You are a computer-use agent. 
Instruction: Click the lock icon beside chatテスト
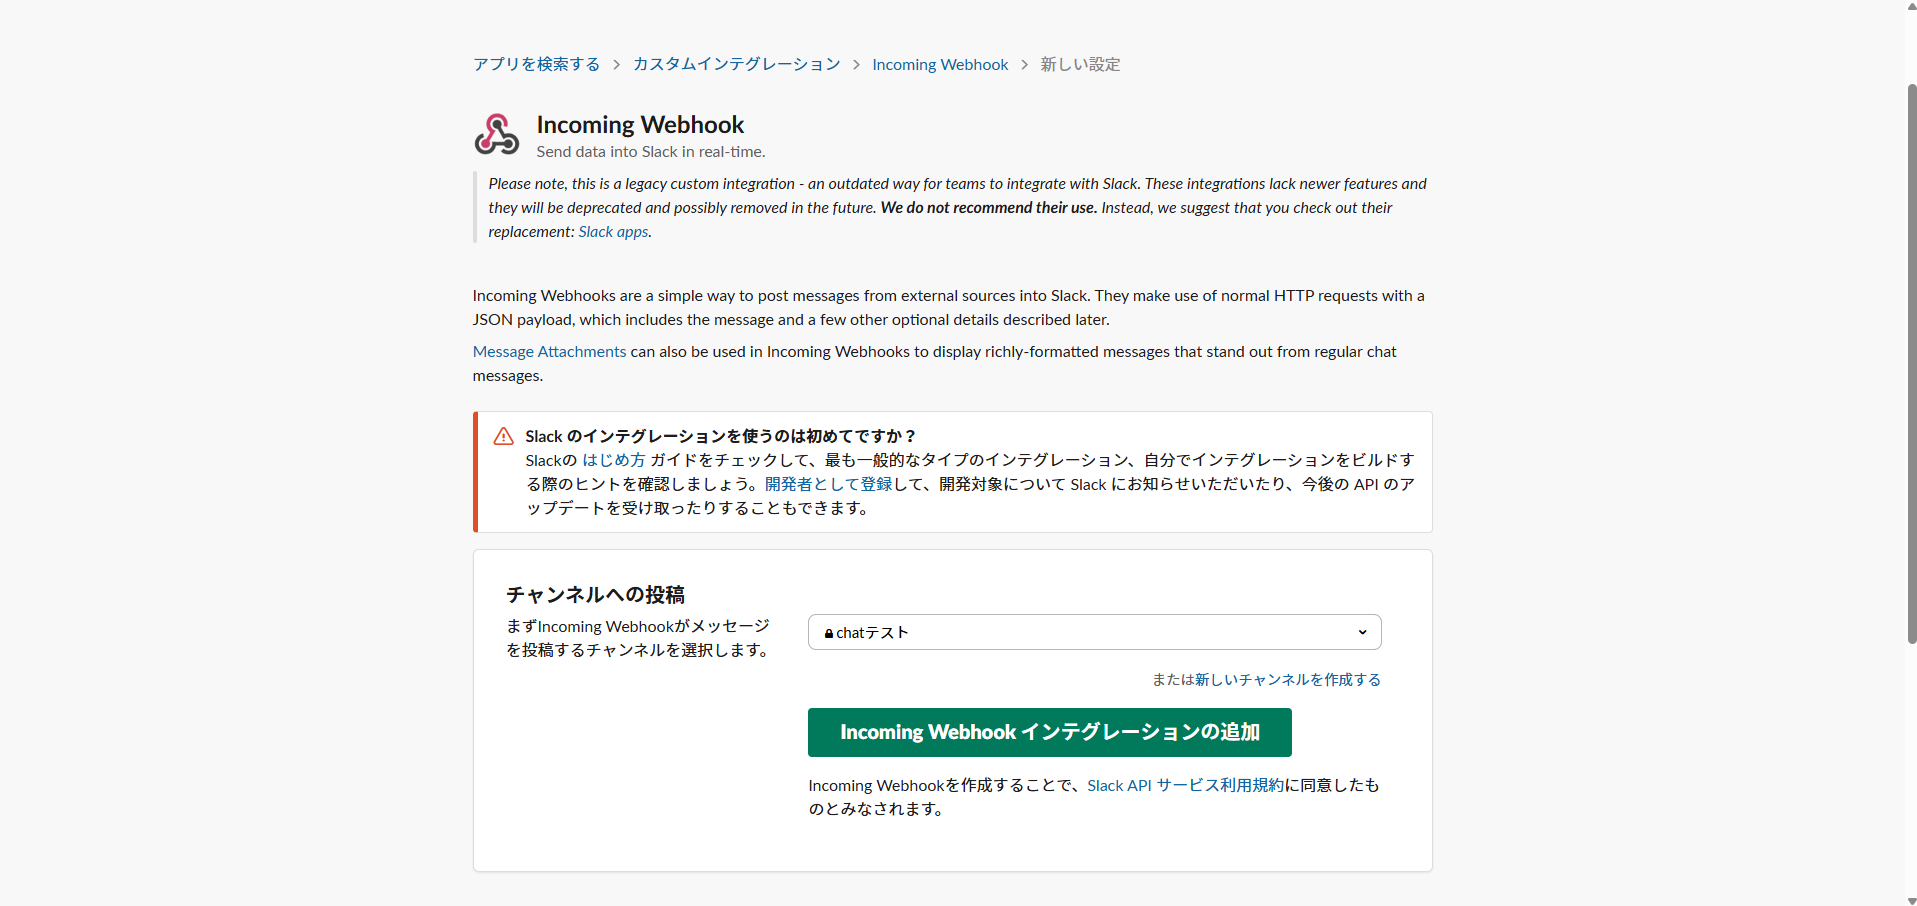tap(829, 633)
